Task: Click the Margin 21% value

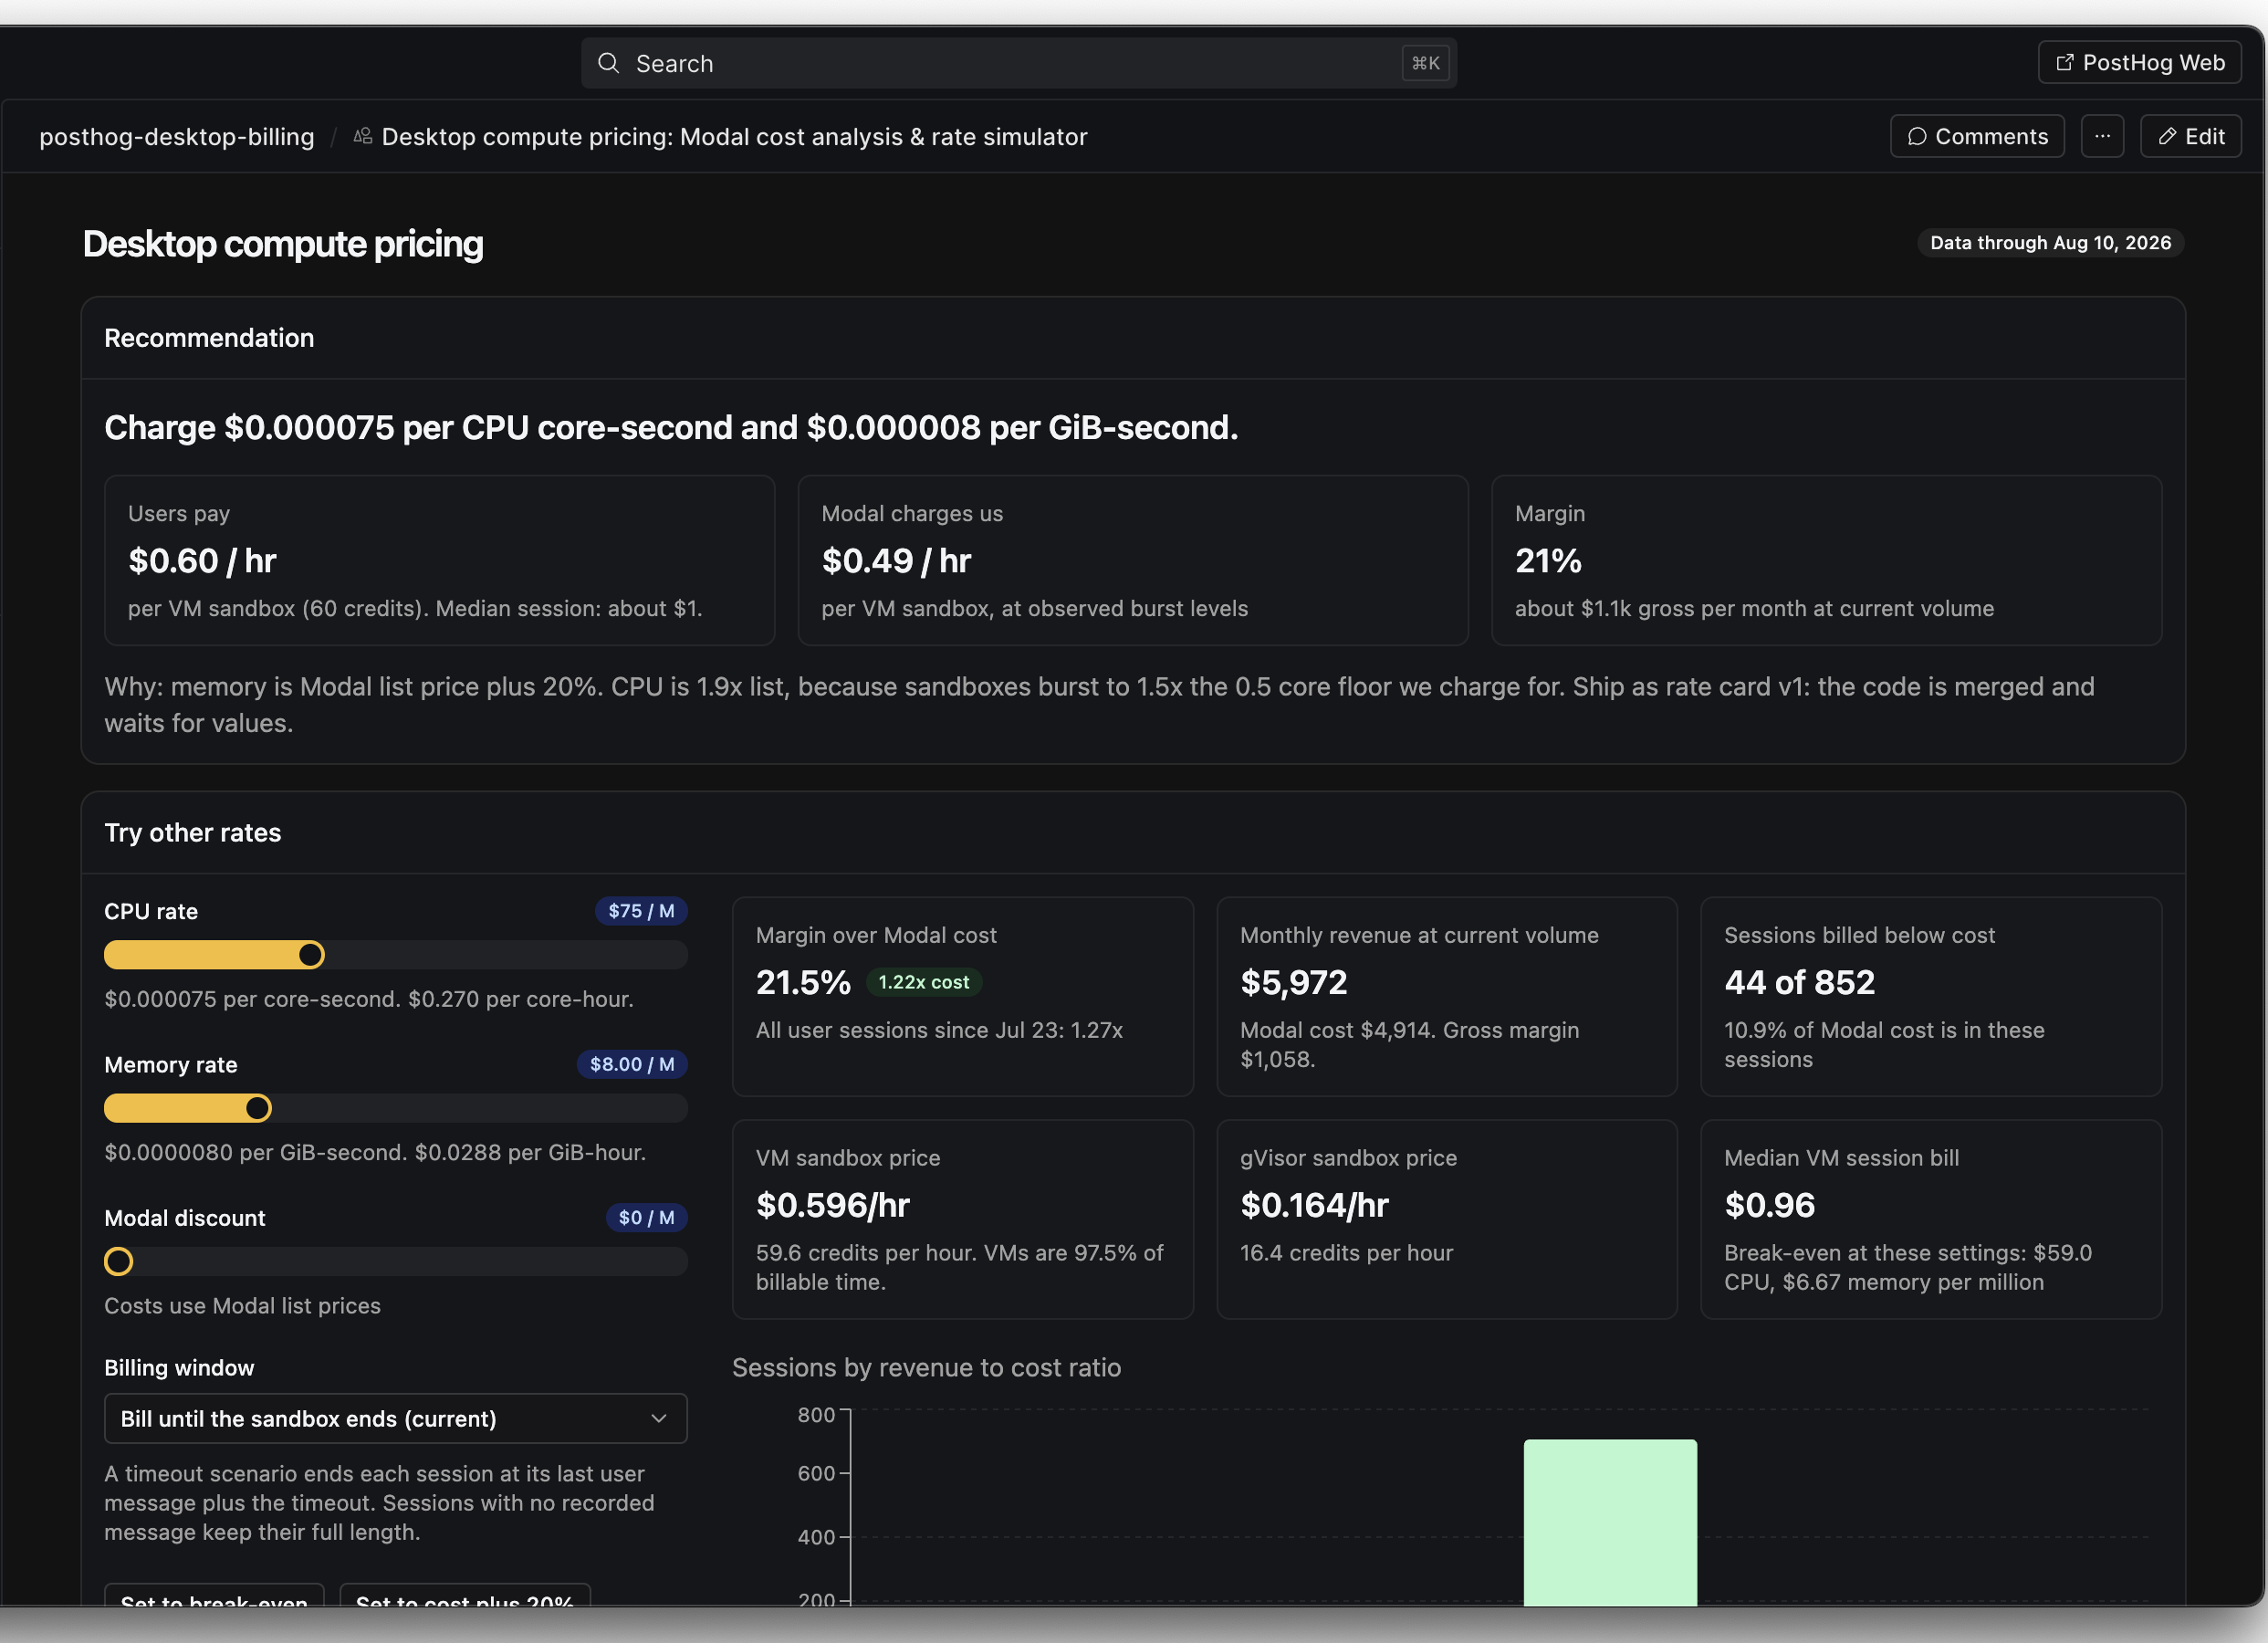Action: [1548, 561]
